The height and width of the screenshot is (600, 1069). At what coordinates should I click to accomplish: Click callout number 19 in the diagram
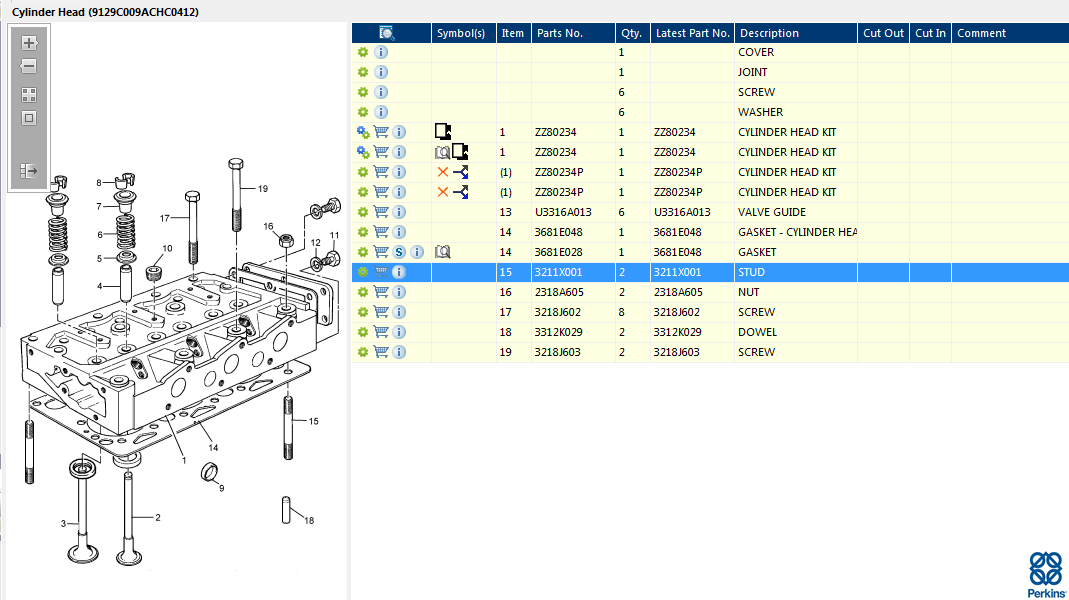tap(263, 189)
